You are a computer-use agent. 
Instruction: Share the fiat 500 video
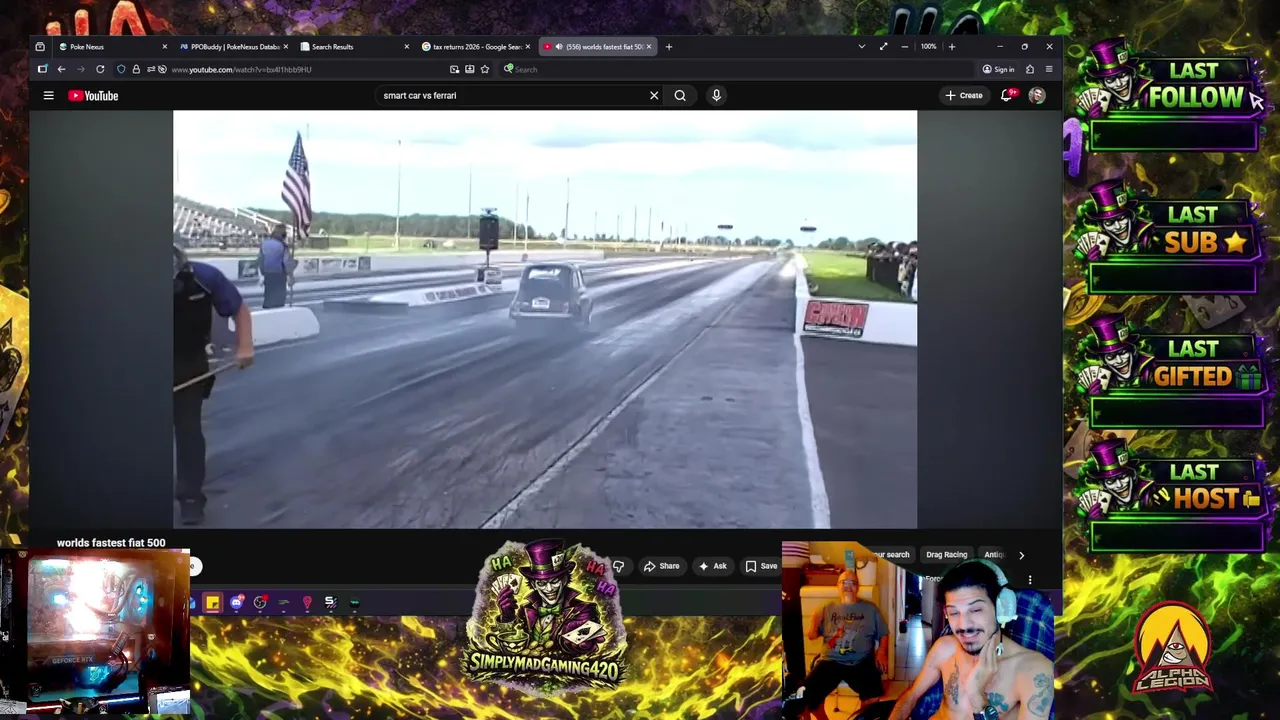point(662,566)
